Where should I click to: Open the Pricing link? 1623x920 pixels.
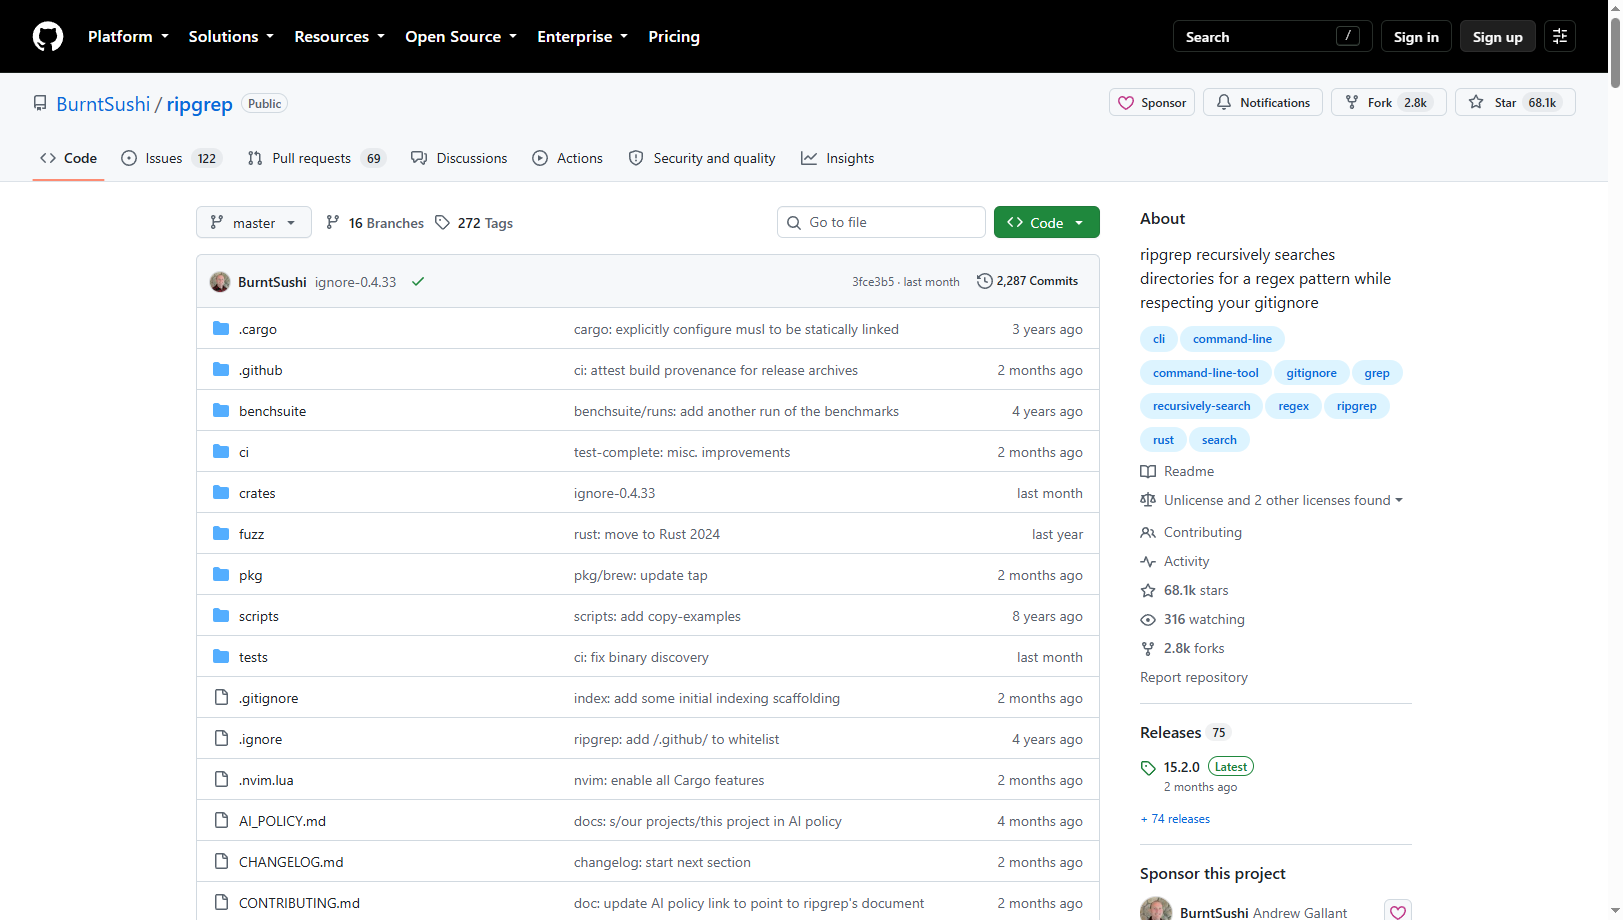[674, 37]
